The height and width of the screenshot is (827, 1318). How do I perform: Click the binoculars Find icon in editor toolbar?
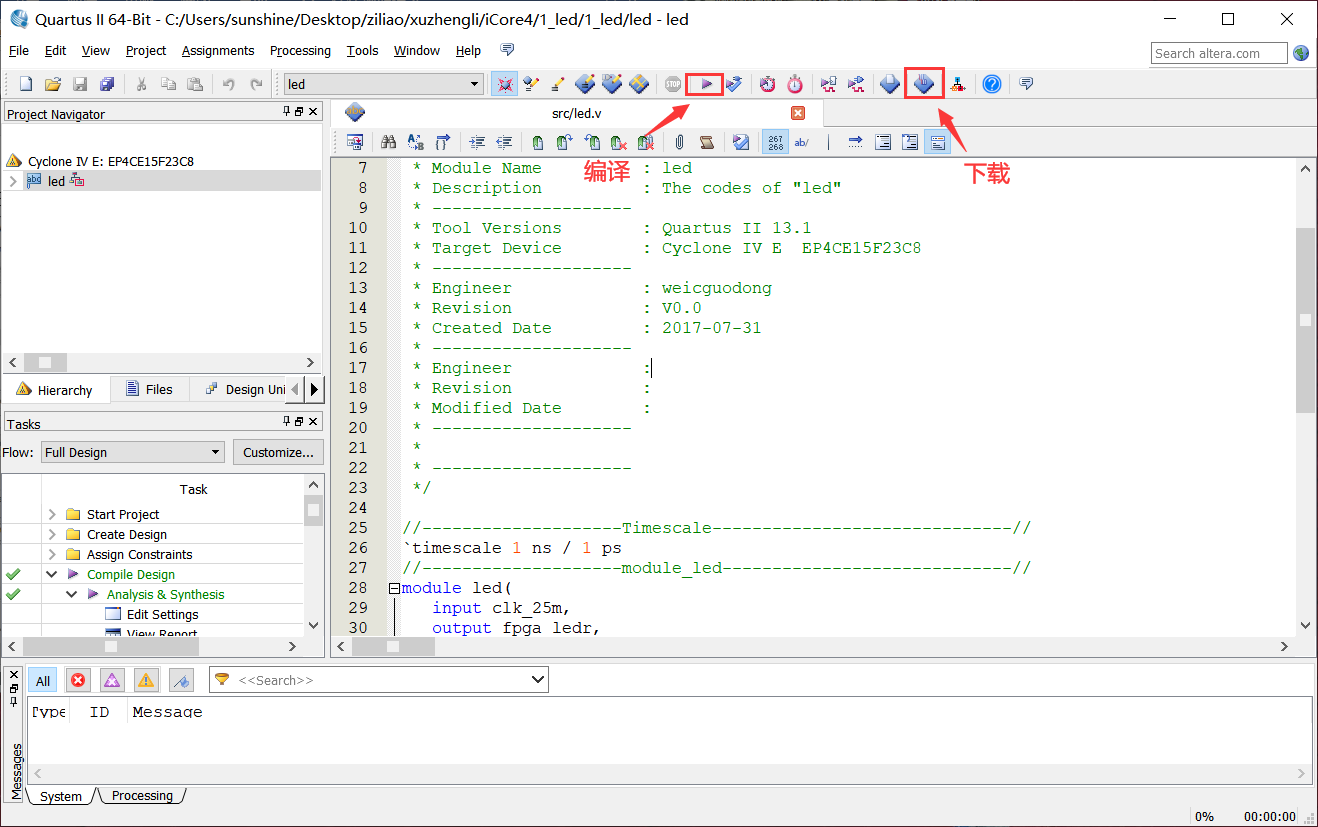tap(389, 142)
